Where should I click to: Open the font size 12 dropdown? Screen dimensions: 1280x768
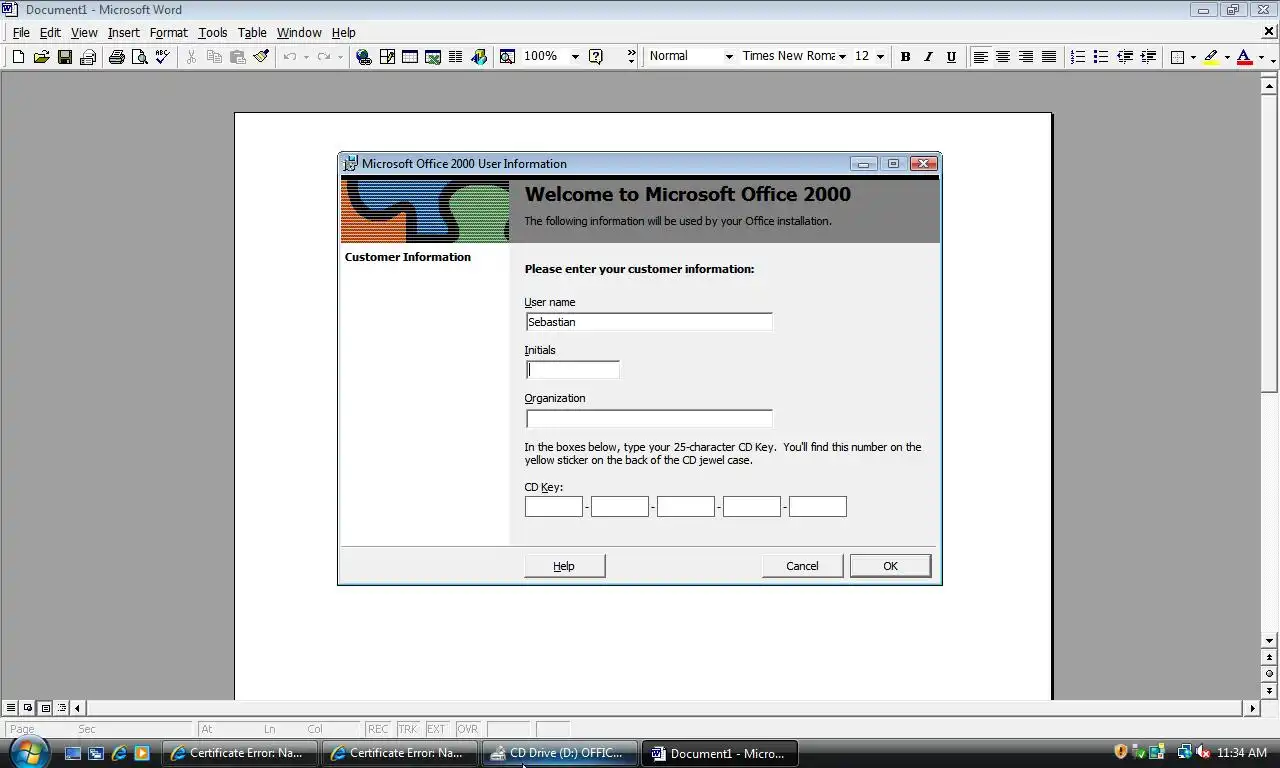click(x=880, y=57)
